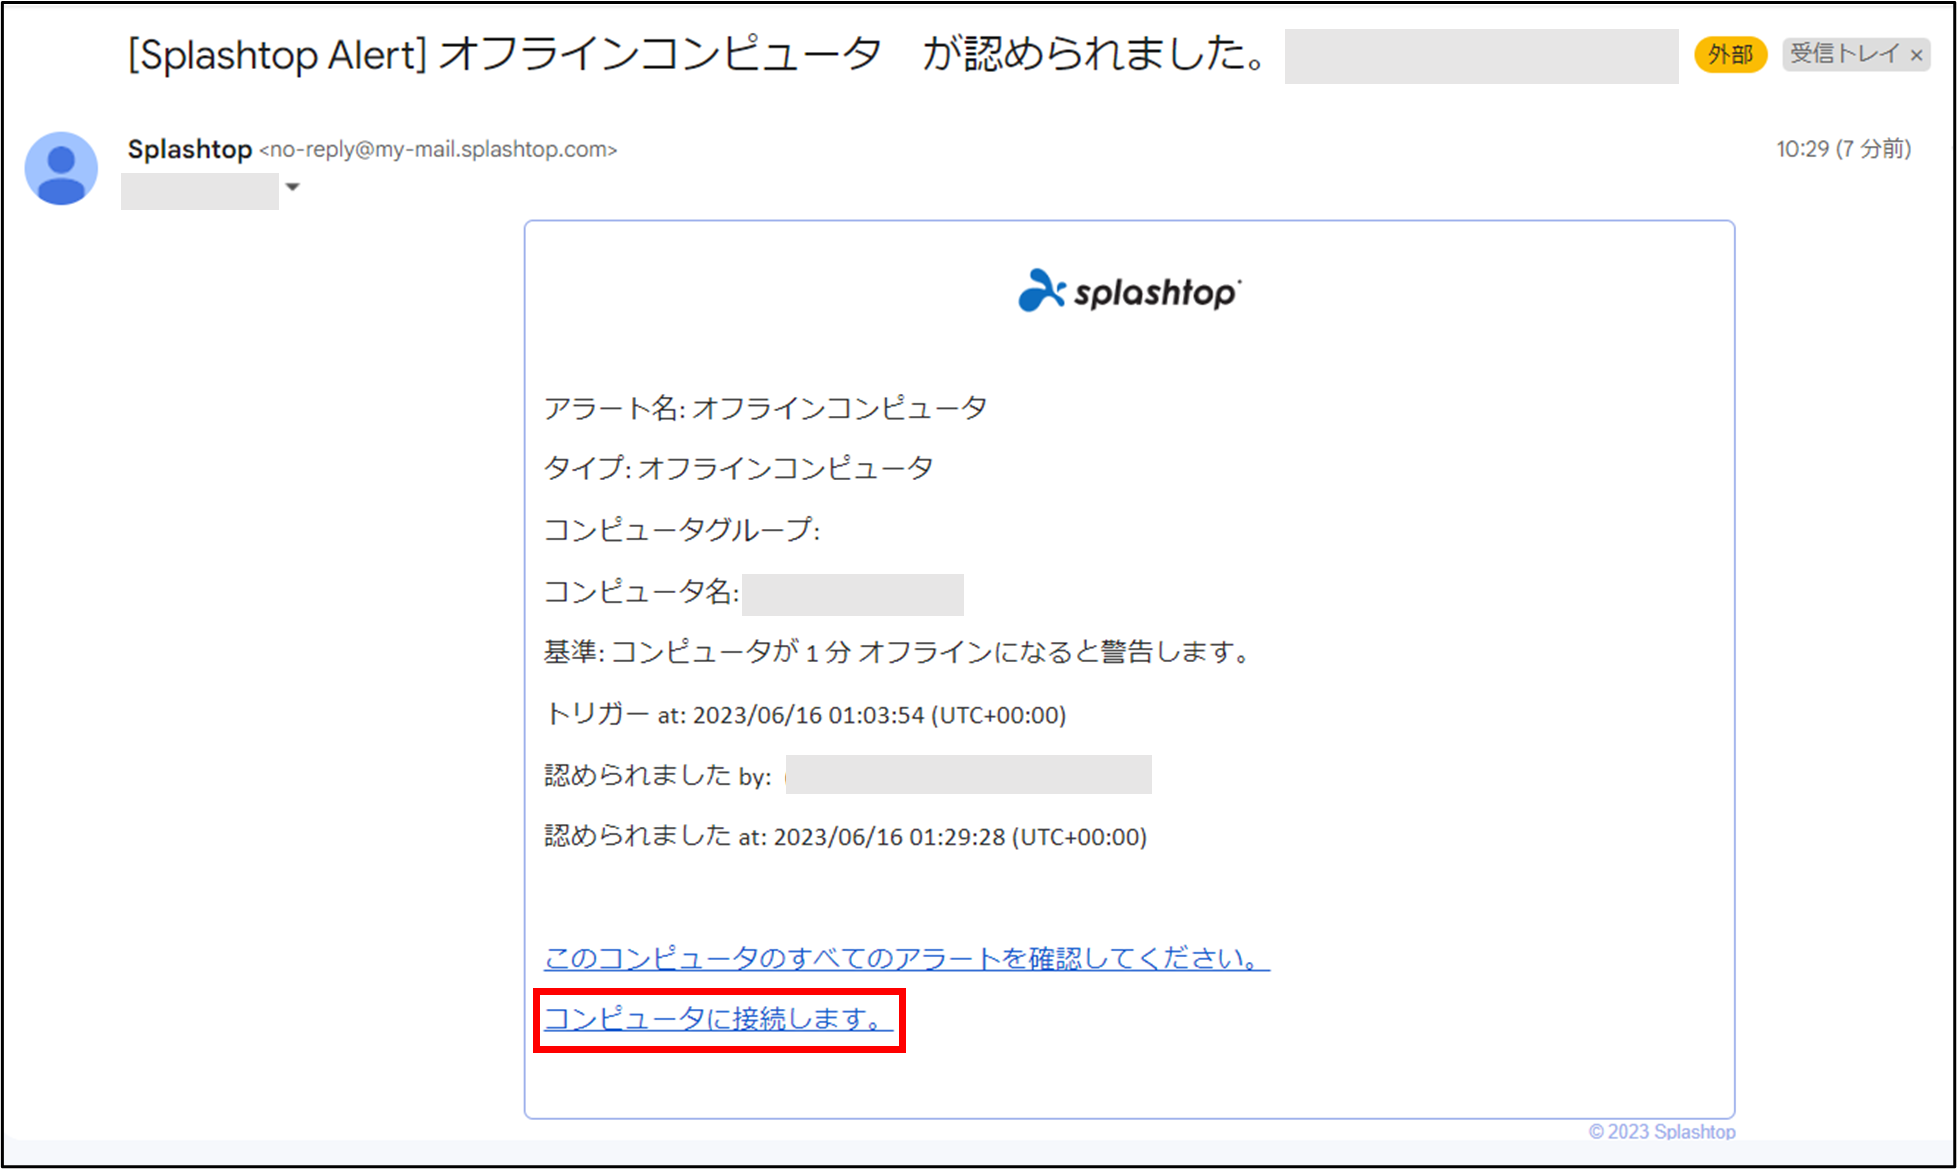Click the email timestamp 10:29 (7 分前)
Viewport: 1957px width, 1169px height.
click(1843, 149)
